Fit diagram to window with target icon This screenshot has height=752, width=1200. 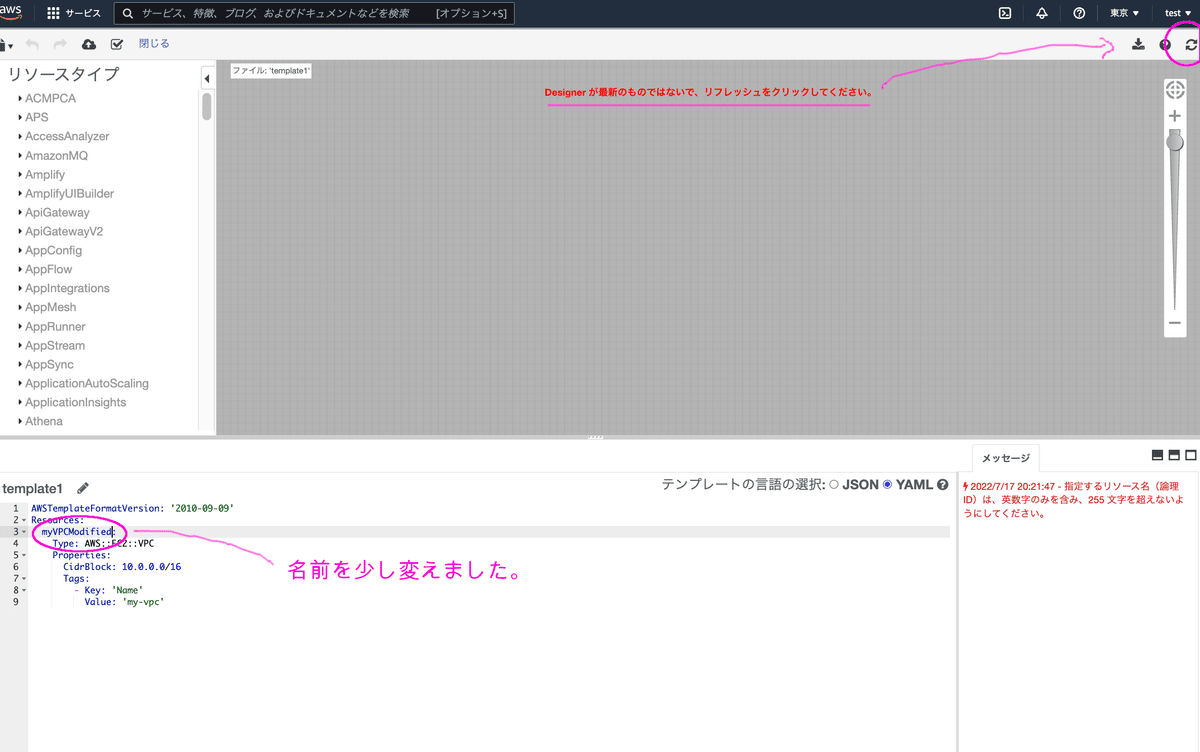coord(1175,90)
